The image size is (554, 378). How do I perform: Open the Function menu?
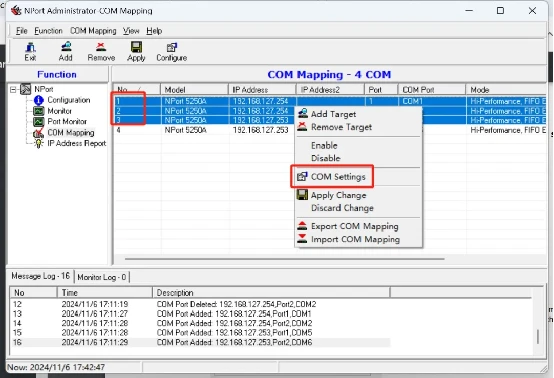48,31
